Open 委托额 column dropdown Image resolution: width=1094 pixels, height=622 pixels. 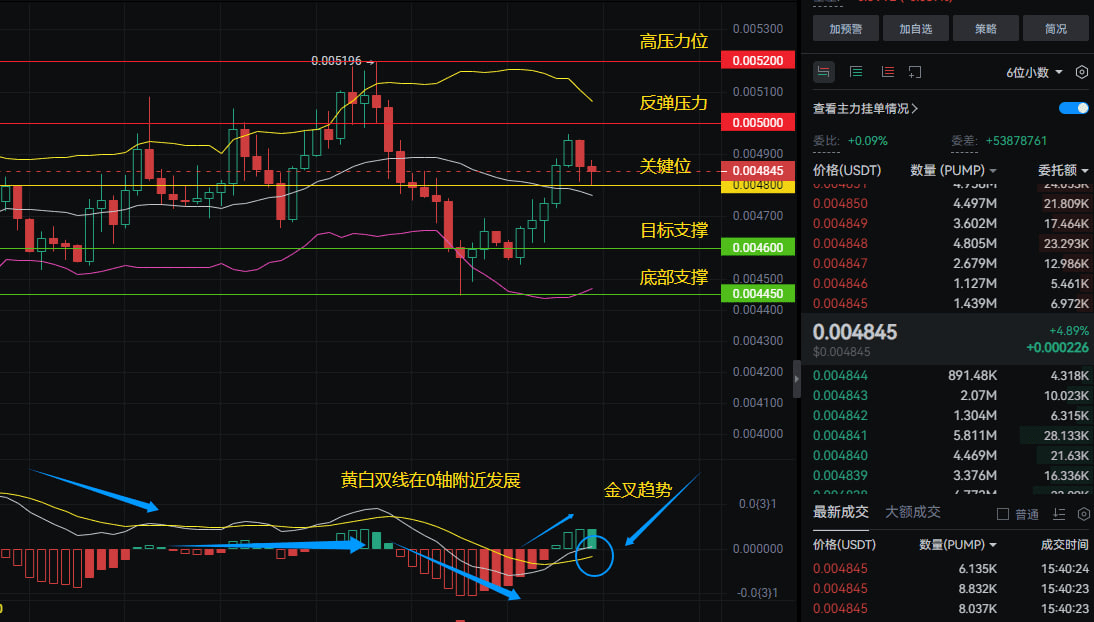coord(1063,170)
